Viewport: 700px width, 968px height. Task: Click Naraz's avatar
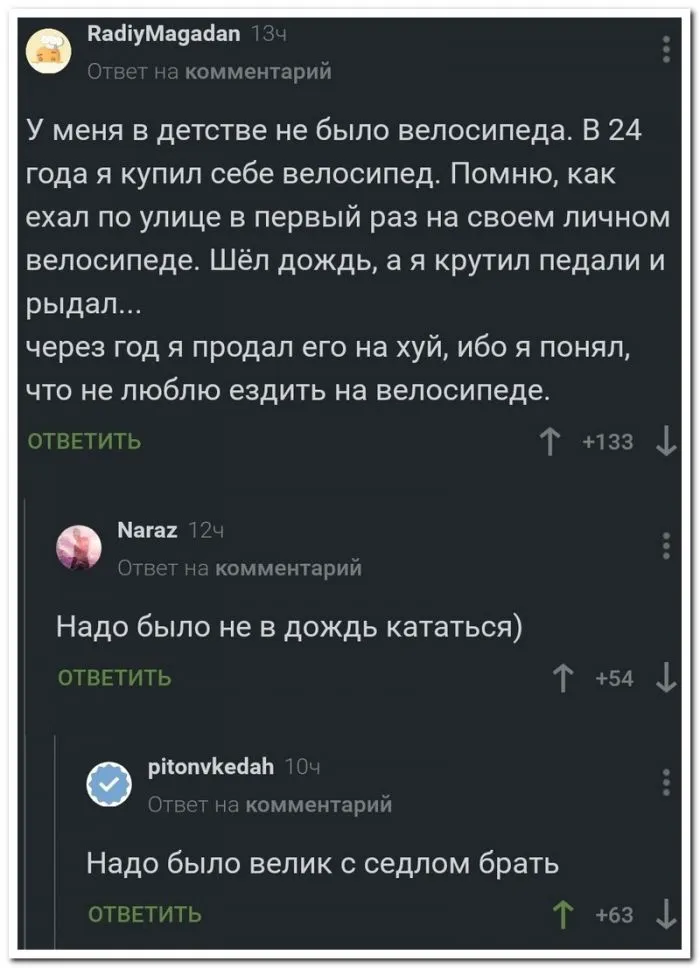(80, 547)
